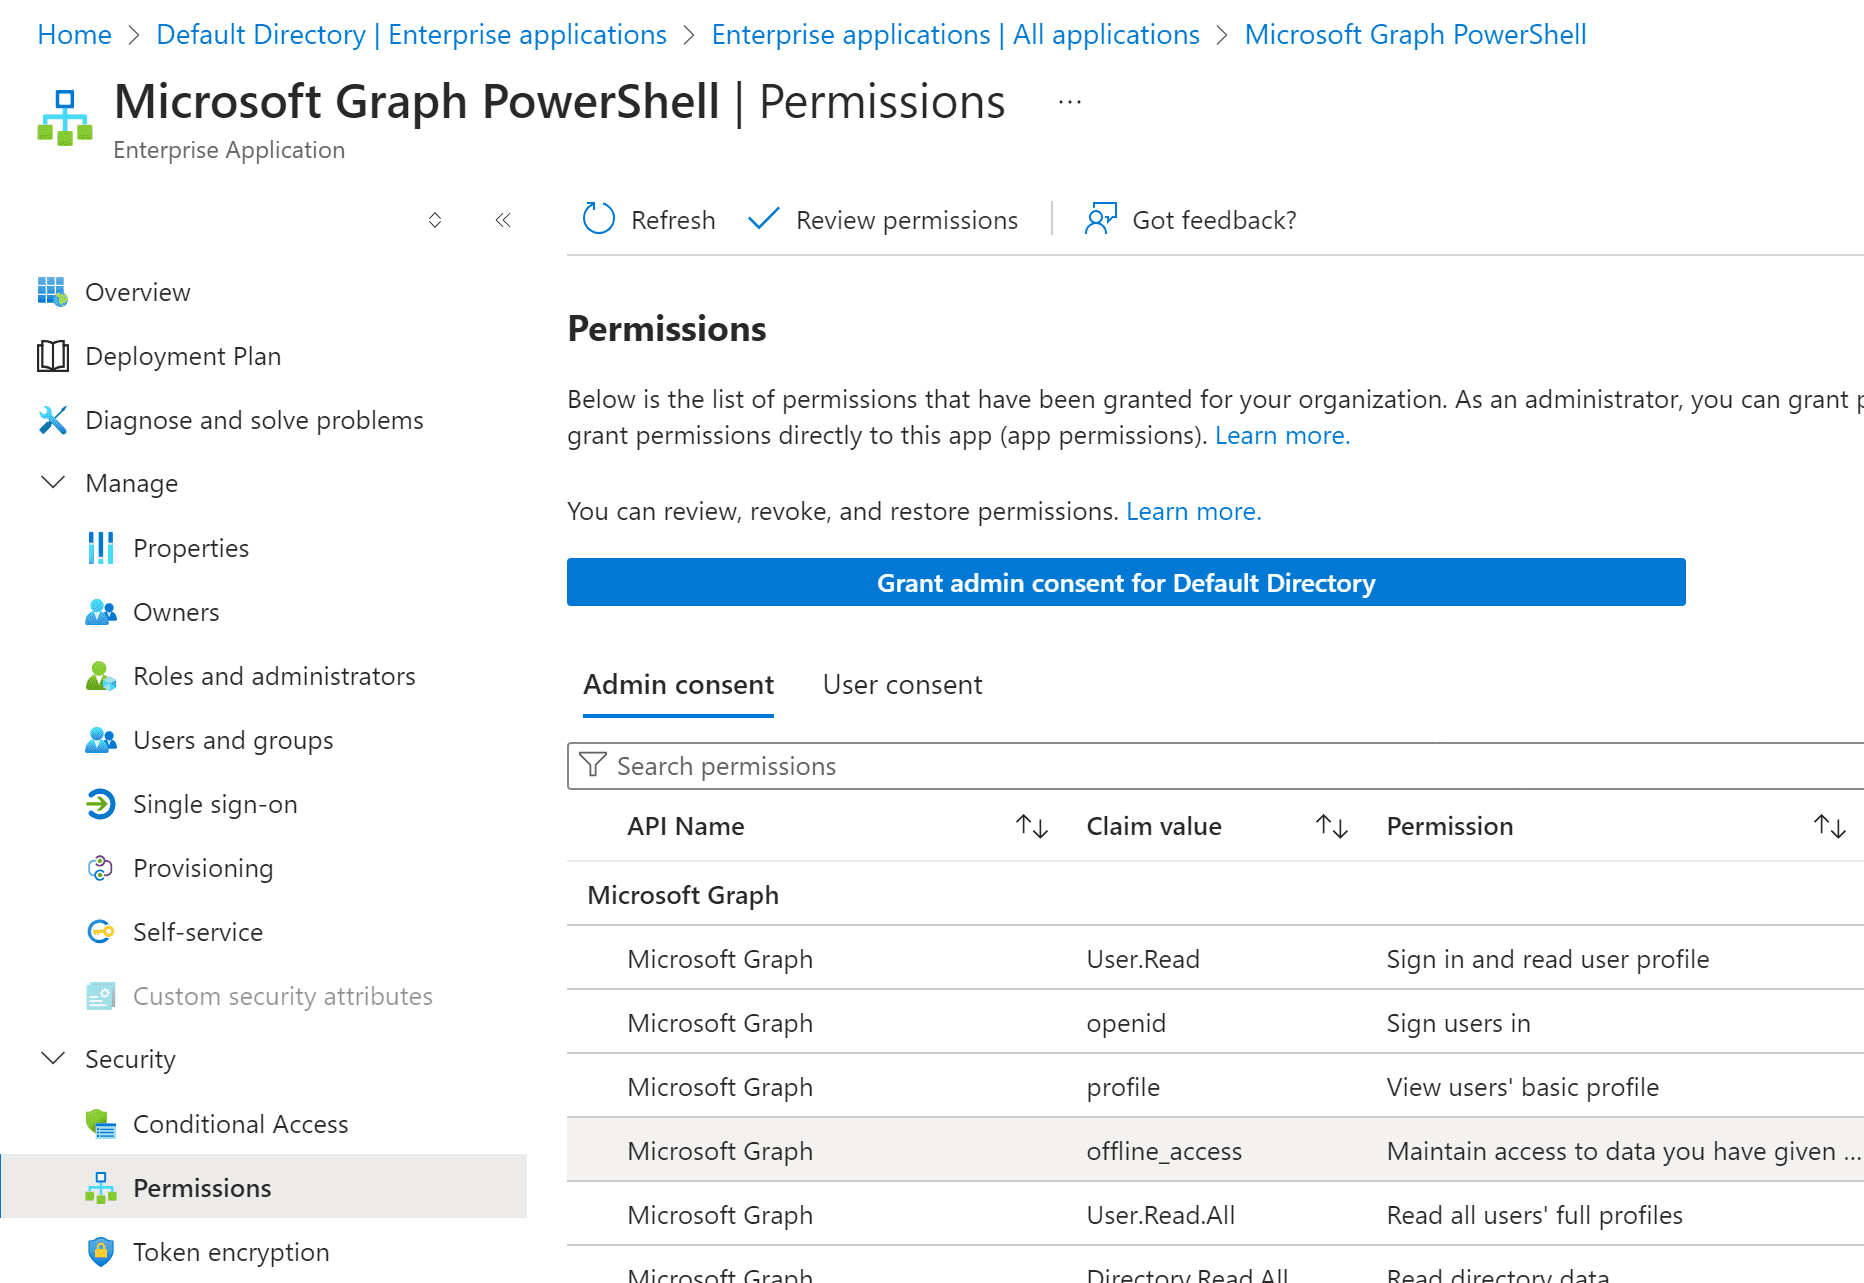Click the Microsoft Graph group header row

(x=1215, y=894)
